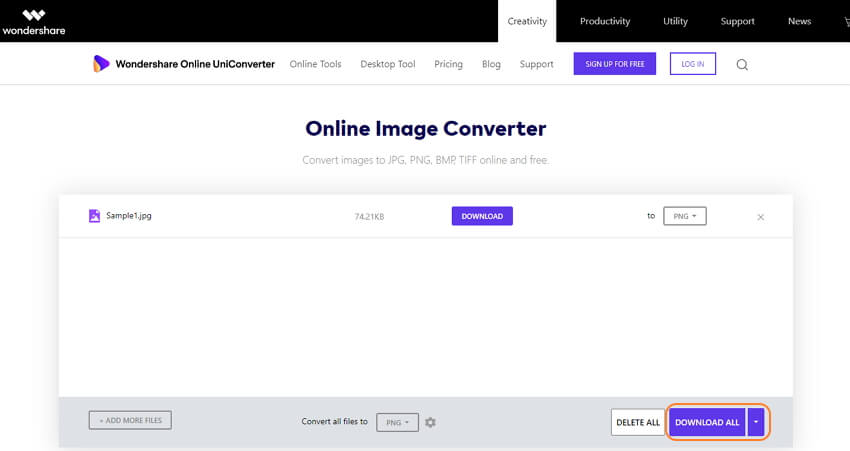Open the News menu
Viewport: 850px width, 451px height.
799,21
